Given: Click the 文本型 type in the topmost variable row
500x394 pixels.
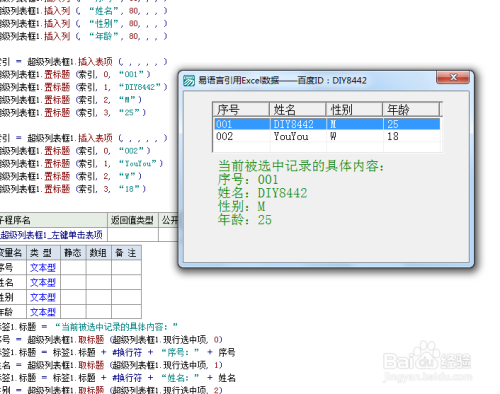Looking at the screenshot, I should 43,267.
